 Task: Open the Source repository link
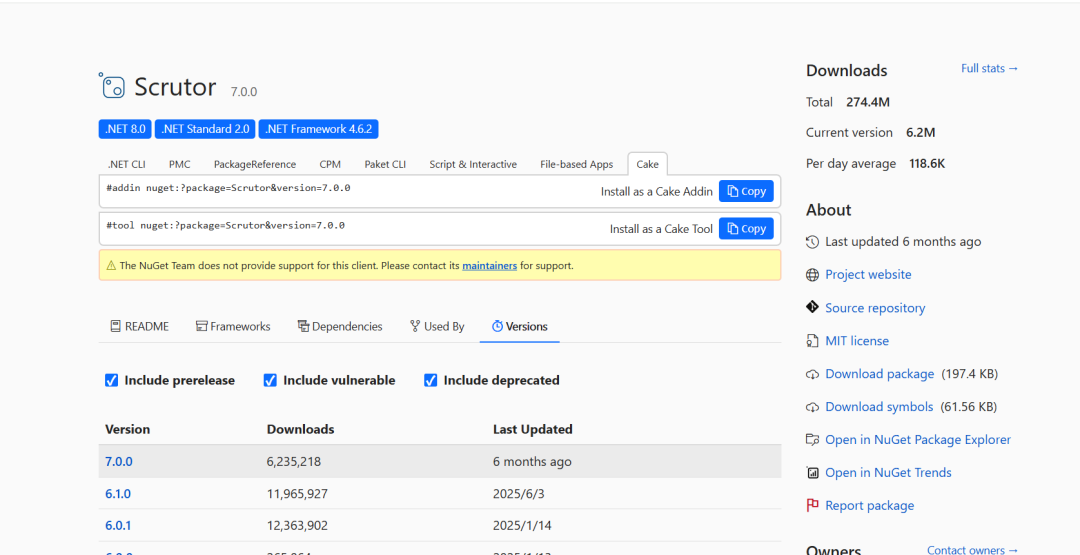875,308
